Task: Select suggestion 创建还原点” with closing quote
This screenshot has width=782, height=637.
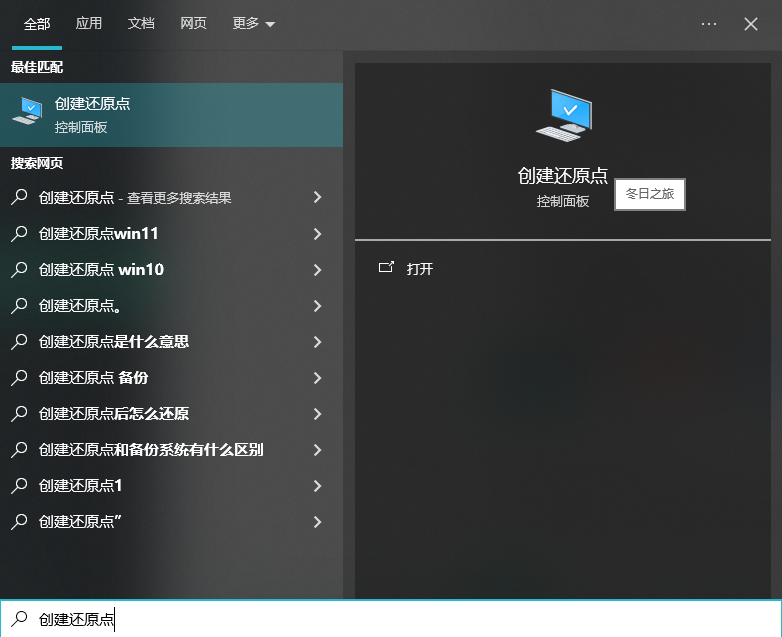Action: [x=172, y=522]
